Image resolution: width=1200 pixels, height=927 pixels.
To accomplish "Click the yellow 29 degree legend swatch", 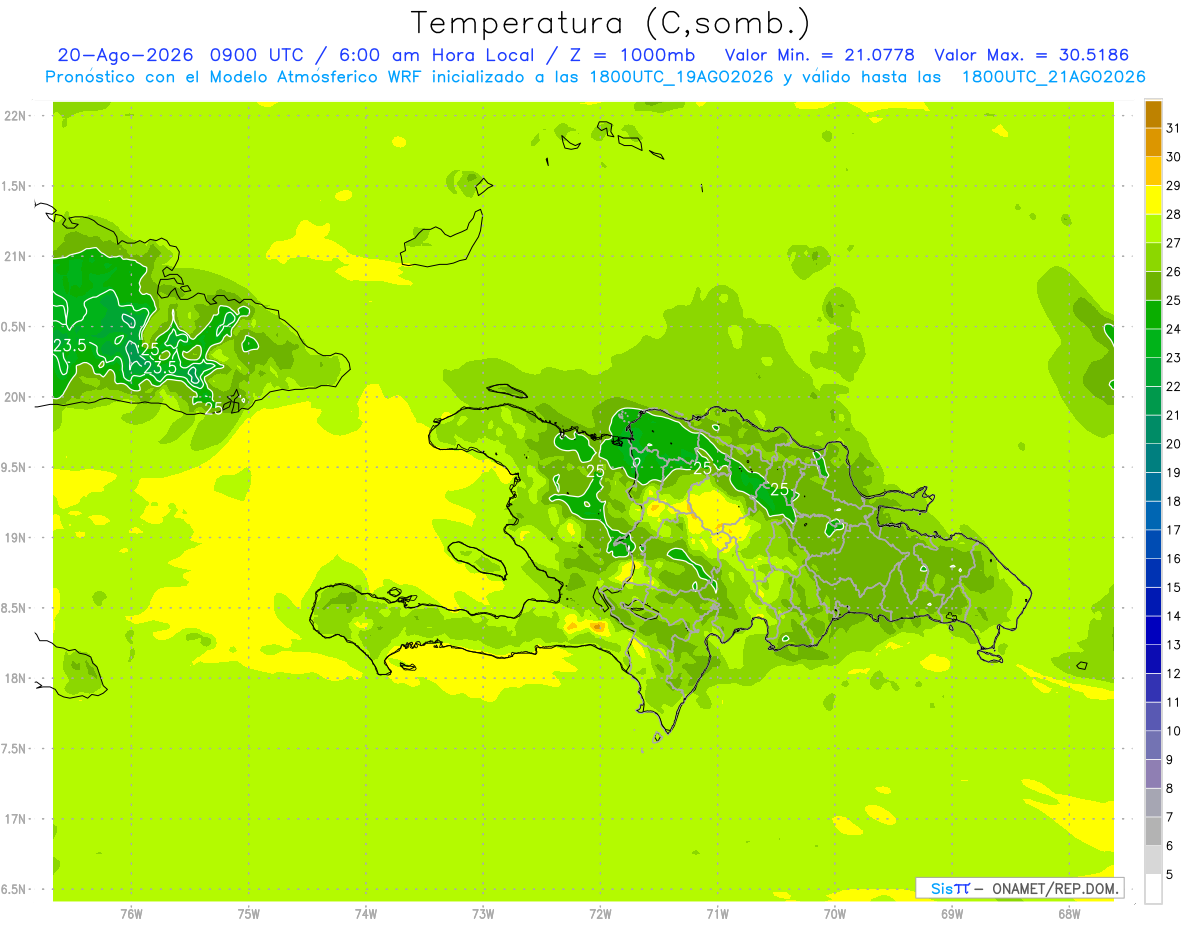I will tap(1153, 200).
